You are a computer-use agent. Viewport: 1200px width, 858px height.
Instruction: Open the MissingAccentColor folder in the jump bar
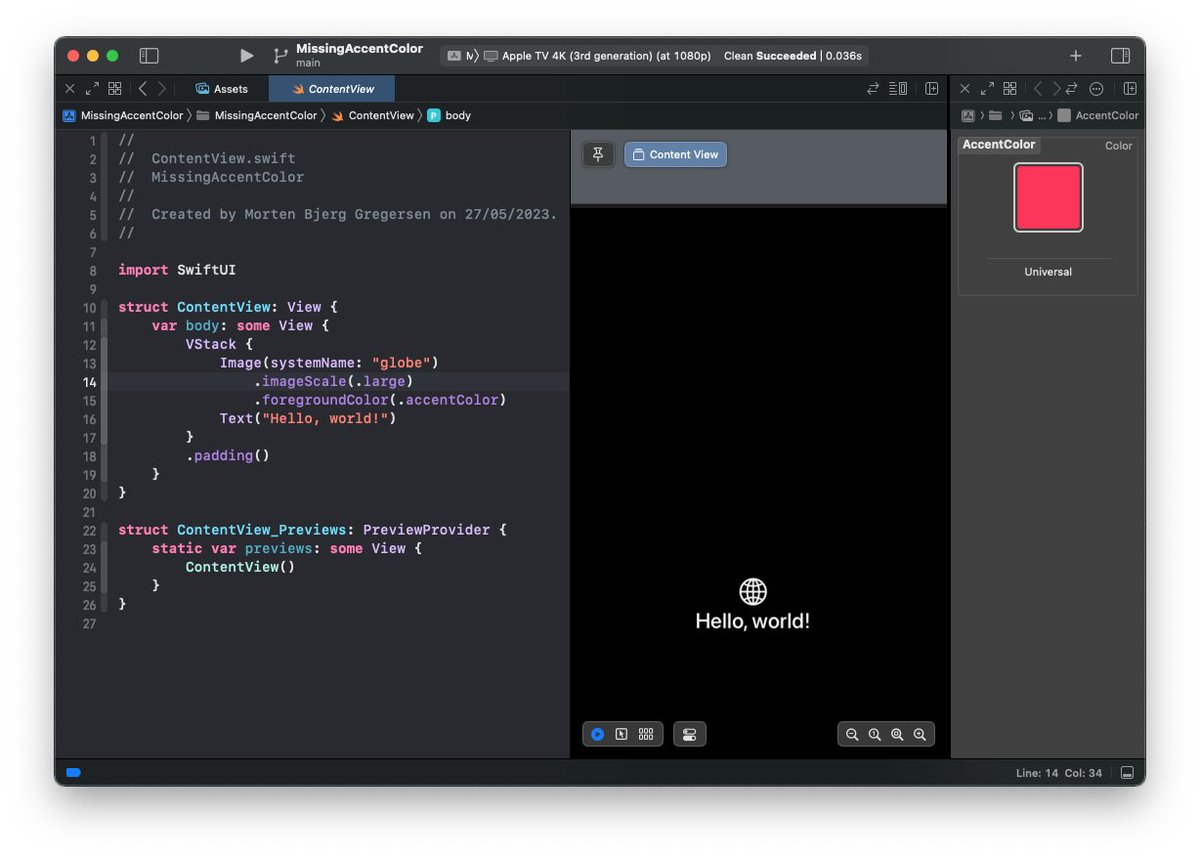(257, 116)
